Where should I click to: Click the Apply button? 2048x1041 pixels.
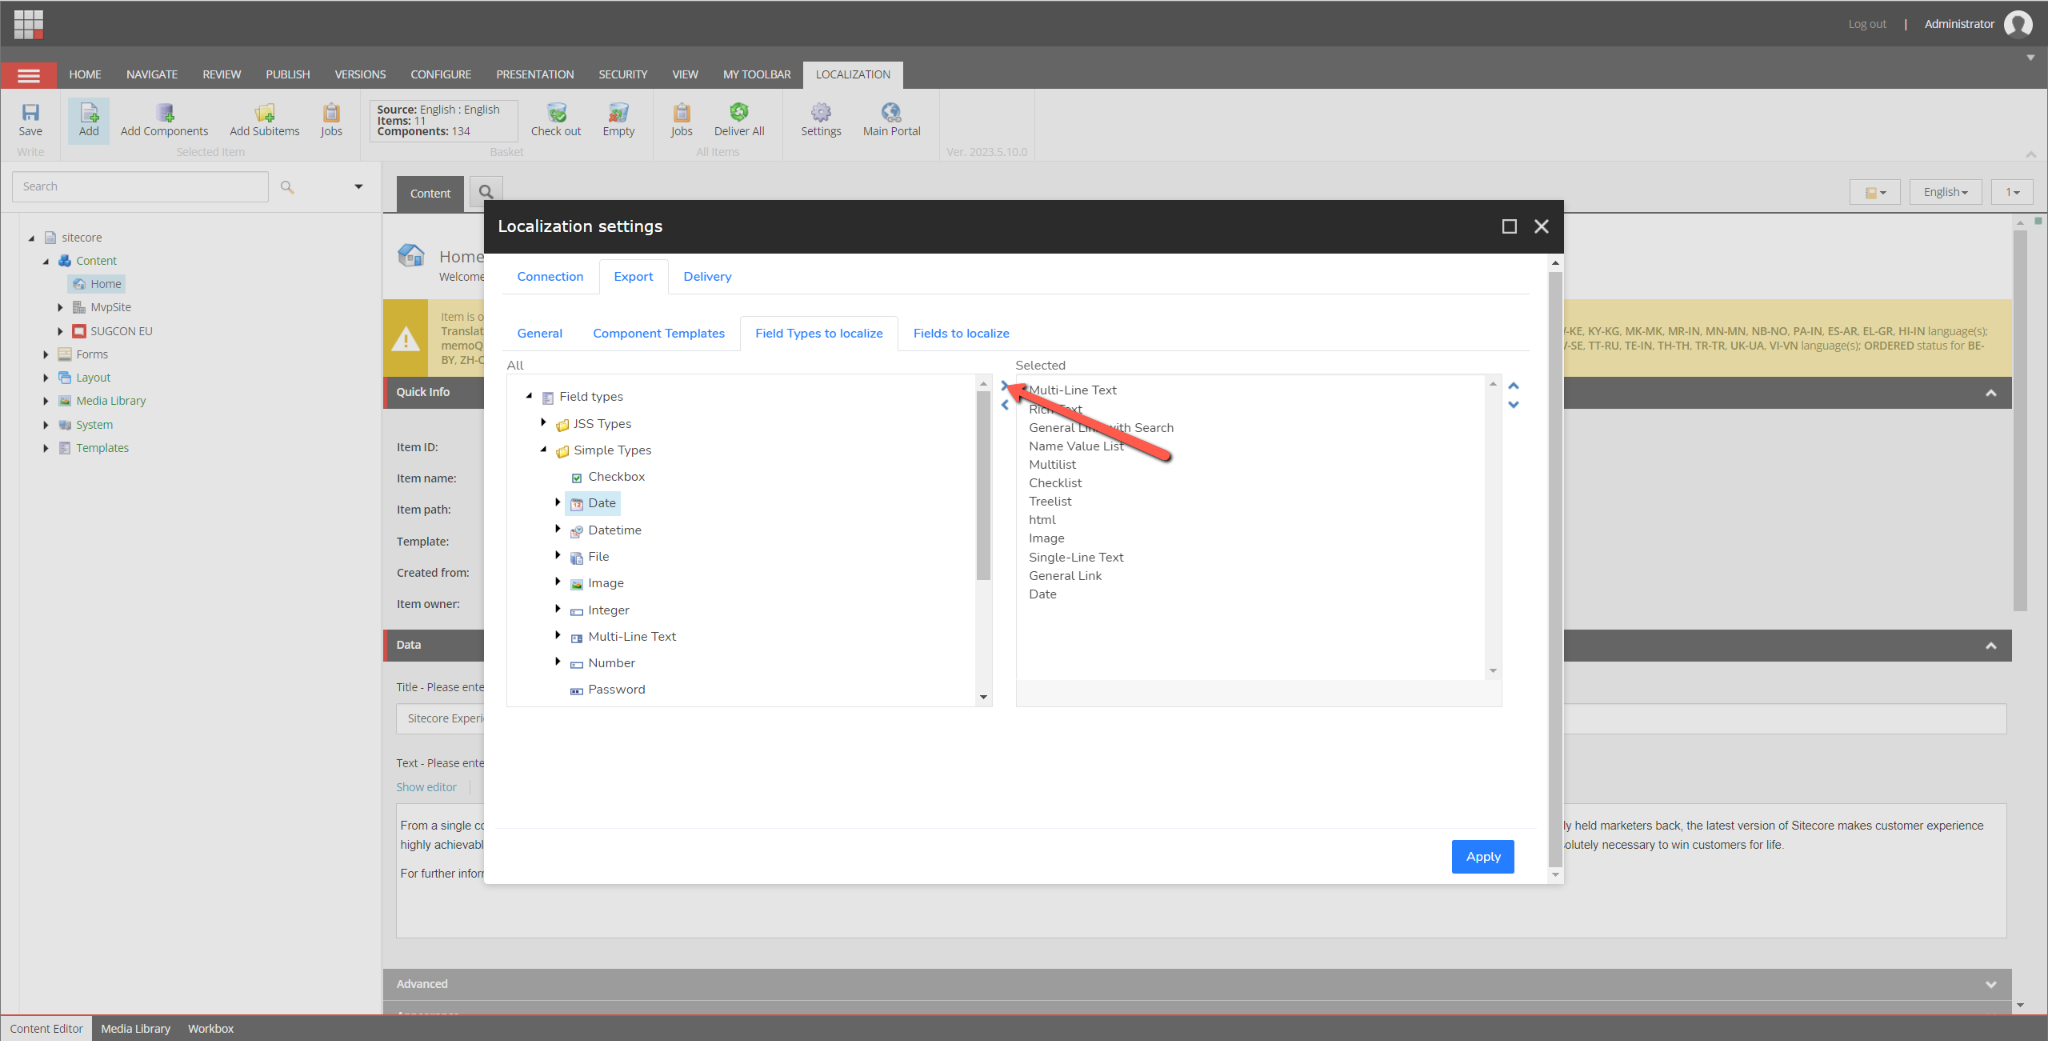click(x=1483, y=857)
